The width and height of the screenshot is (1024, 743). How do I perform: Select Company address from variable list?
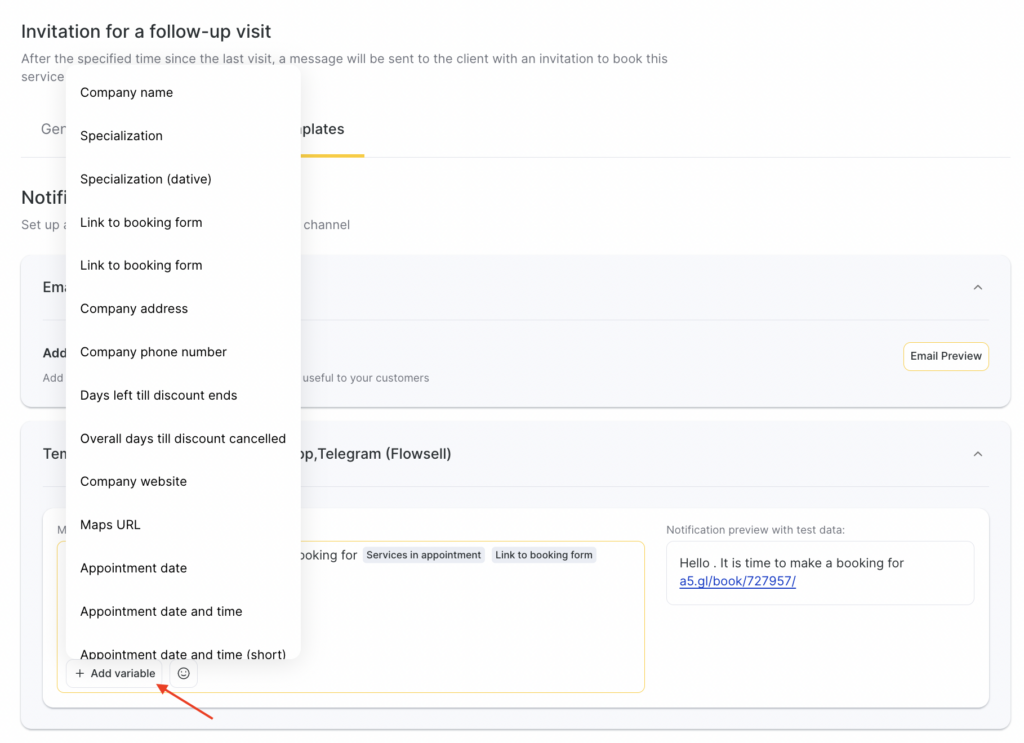coord(134,309)
